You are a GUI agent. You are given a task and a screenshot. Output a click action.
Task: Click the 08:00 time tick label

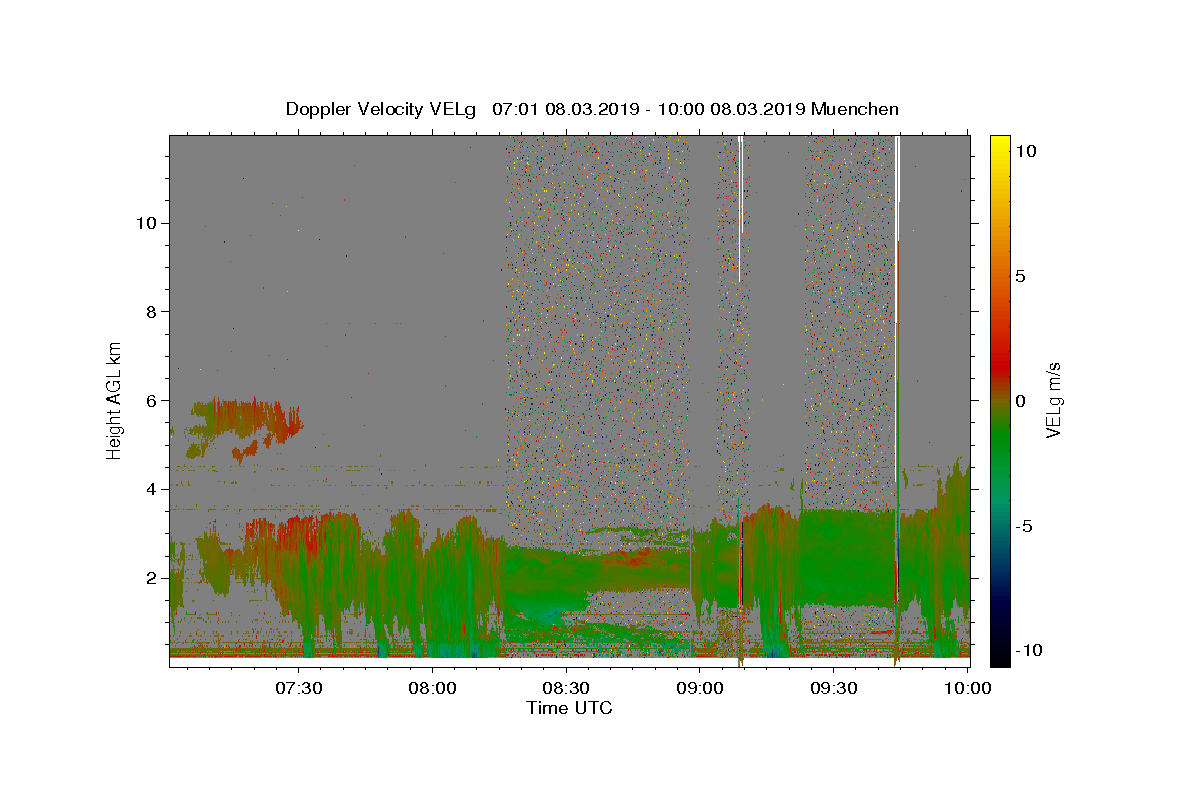[x=433, y=688]
